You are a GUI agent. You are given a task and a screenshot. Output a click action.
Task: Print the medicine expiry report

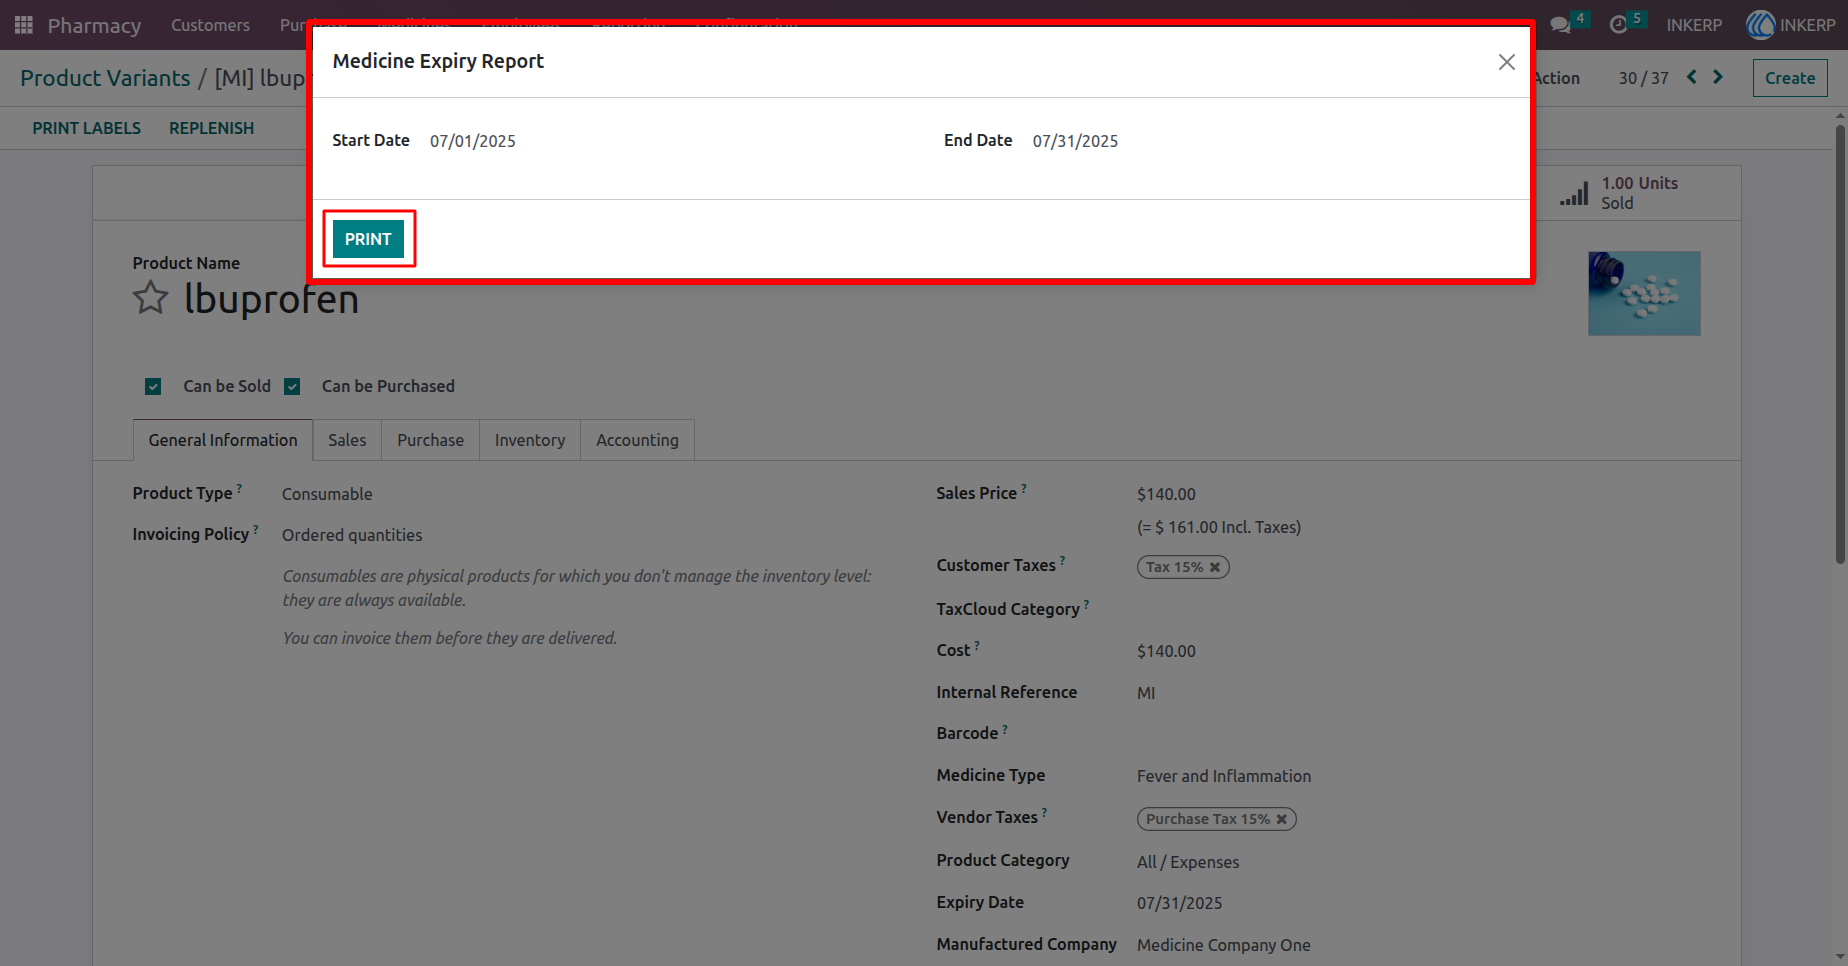pyautogui.click(x=368, y=239)
